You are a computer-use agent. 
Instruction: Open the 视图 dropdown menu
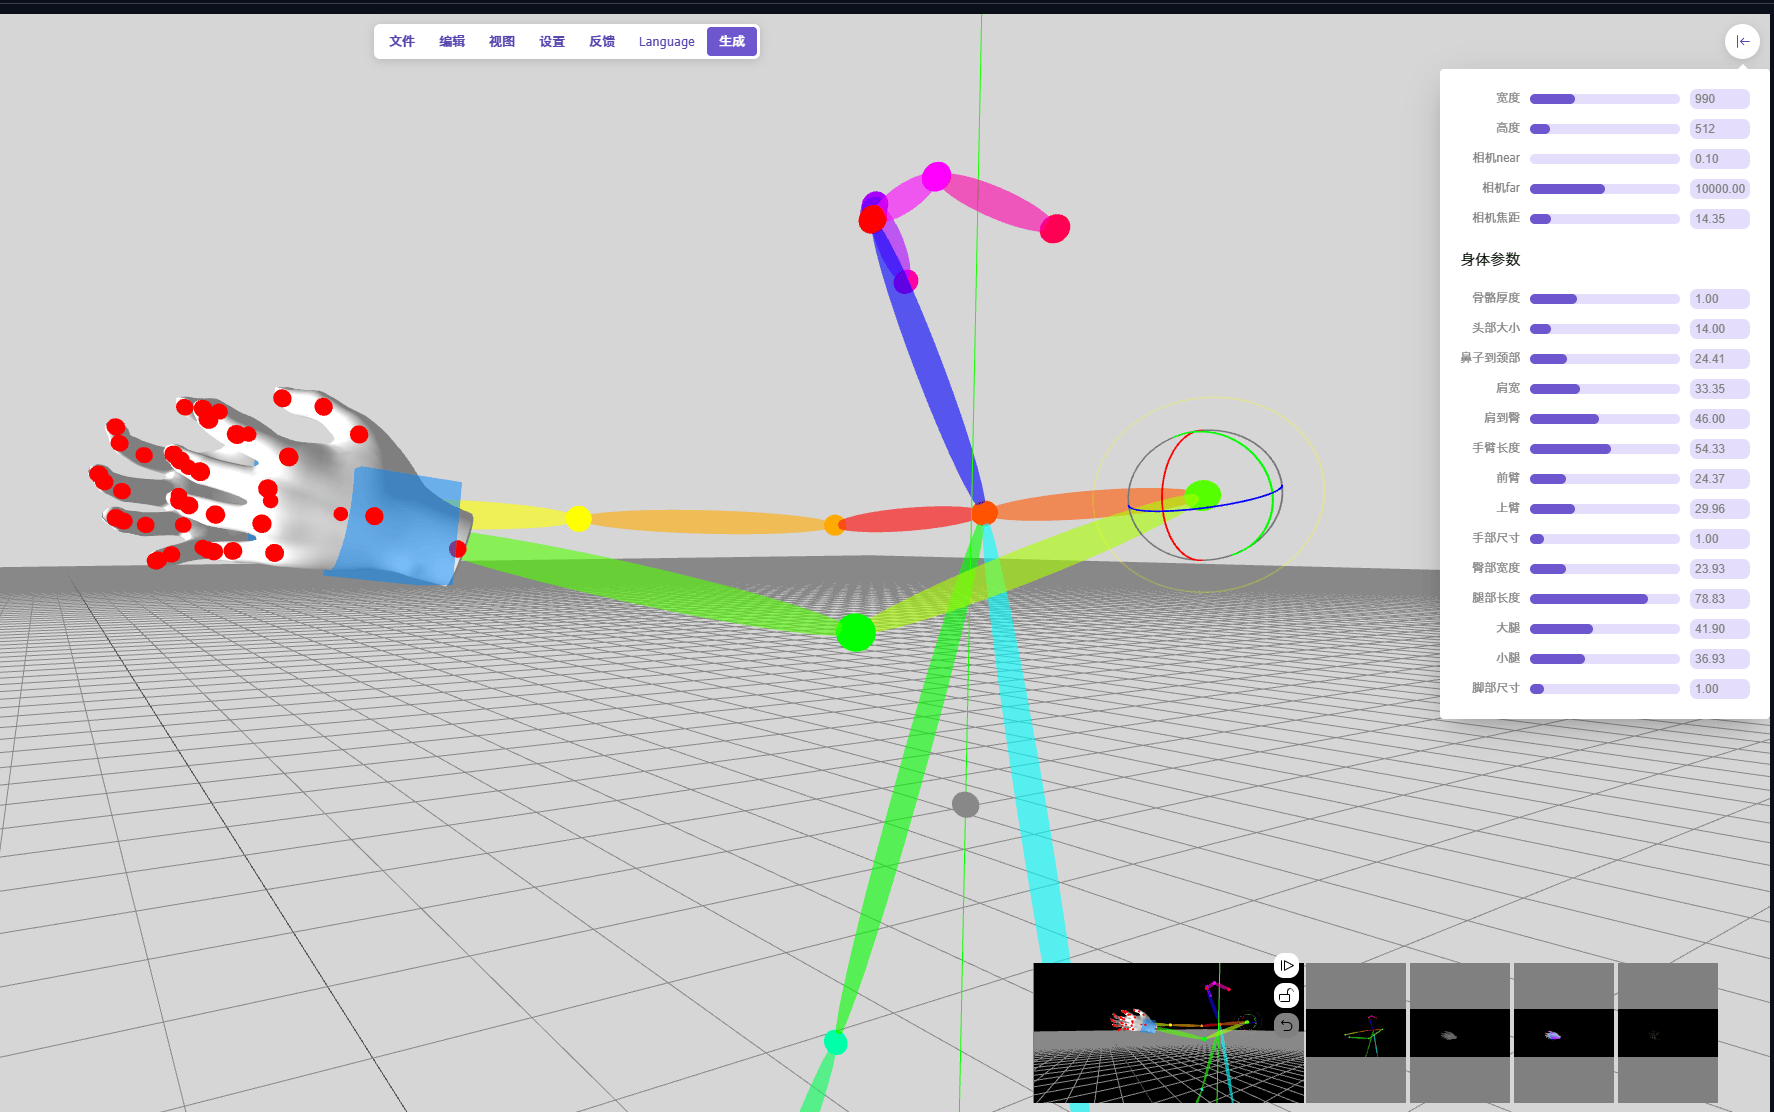(x=502, y=41)
